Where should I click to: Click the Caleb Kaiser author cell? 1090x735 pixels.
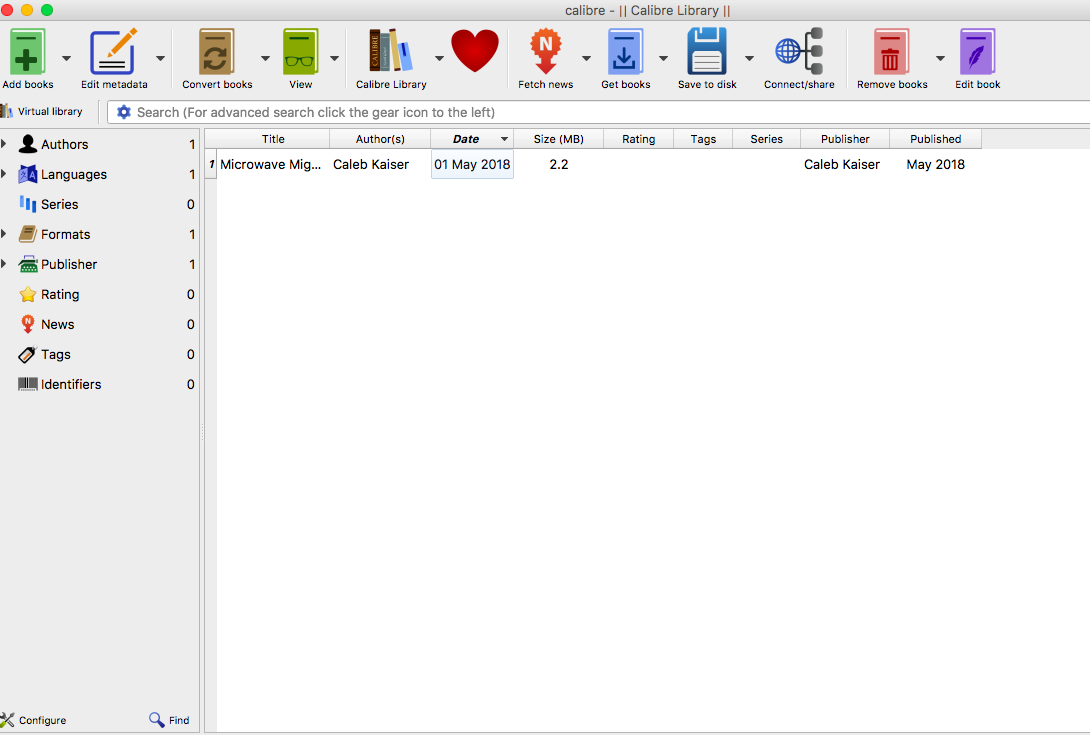(x=380, y=165)
